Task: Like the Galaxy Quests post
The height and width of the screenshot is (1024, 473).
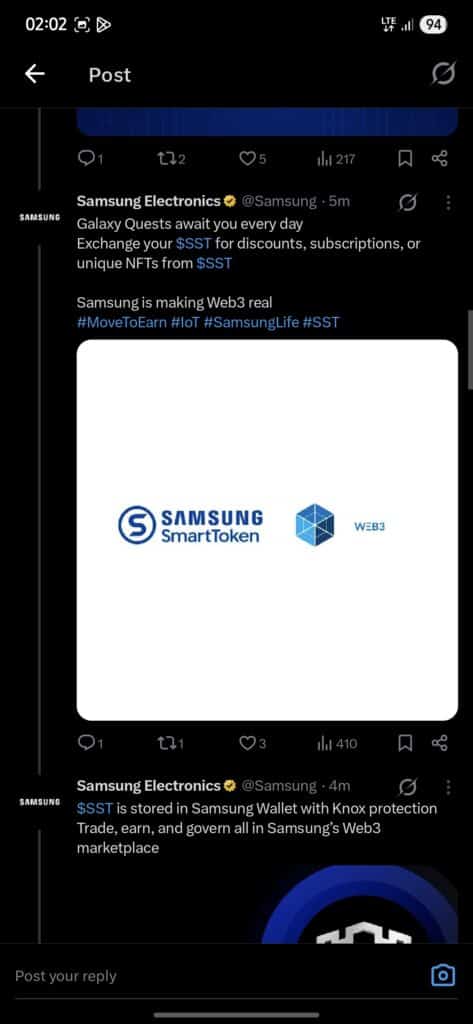Action: click(x=252, y=743)
